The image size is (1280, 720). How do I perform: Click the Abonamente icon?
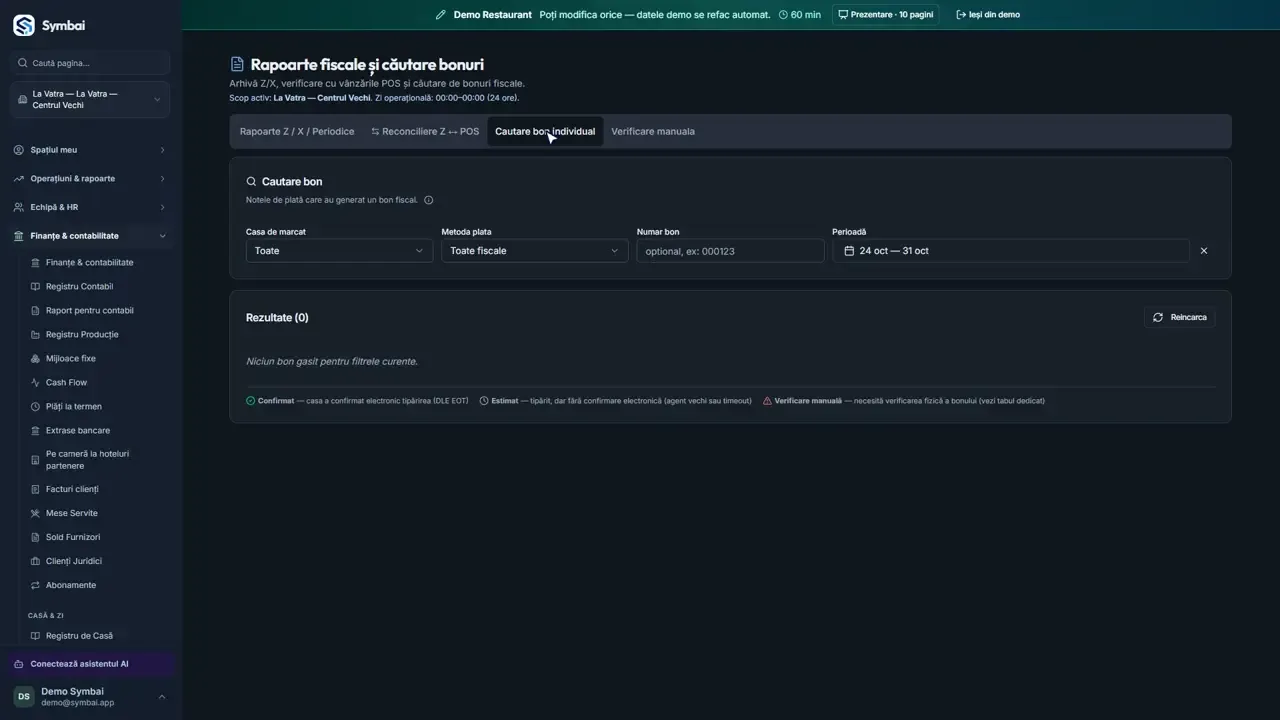(x=36, y=586)
